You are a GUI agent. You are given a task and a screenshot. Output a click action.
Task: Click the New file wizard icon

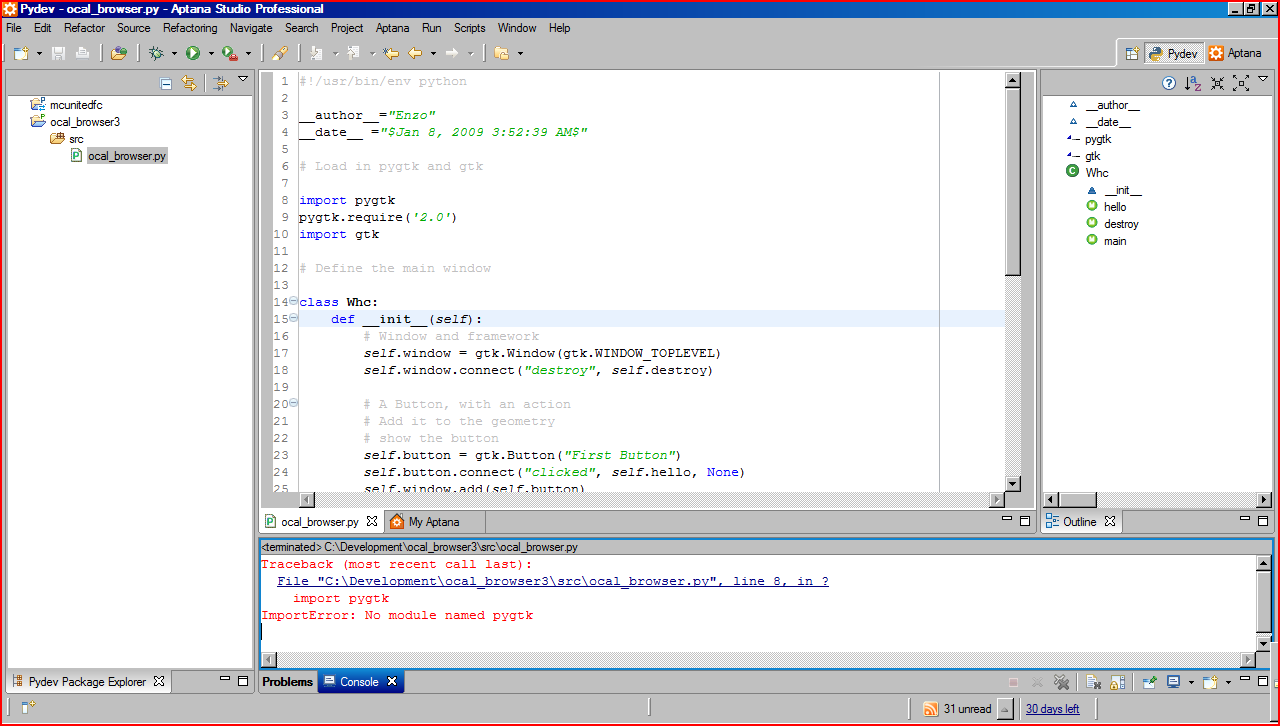tap(21, 53)
